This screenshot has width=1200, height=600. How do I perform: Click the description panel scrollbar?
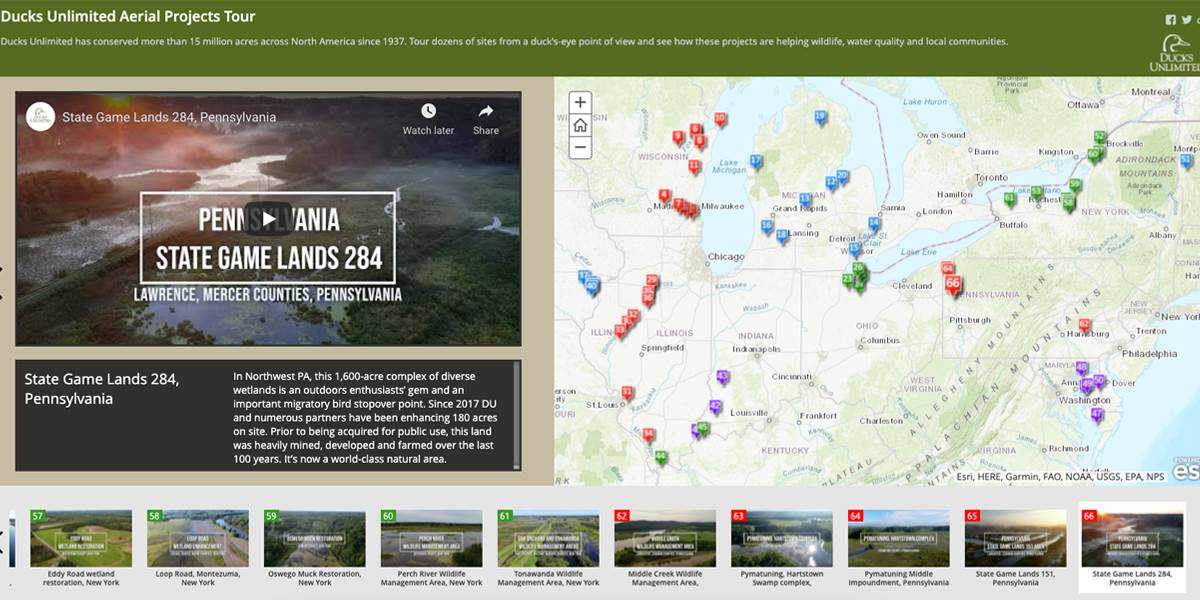(517, 415)
